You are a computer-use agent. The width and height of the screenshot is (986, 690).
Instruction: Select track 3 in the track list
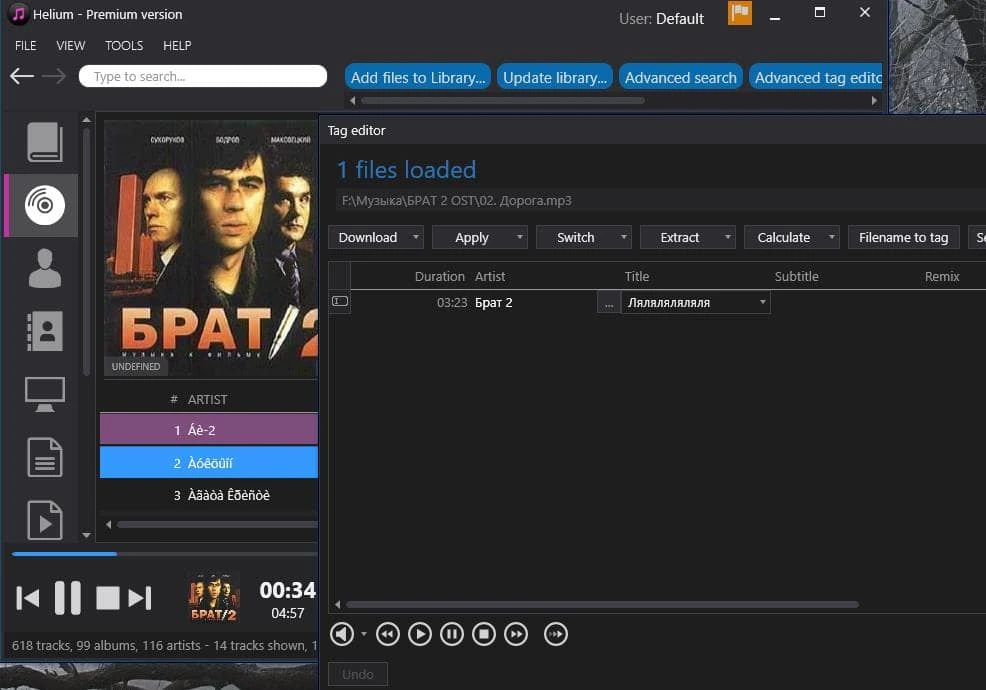[x=209, y=495]
